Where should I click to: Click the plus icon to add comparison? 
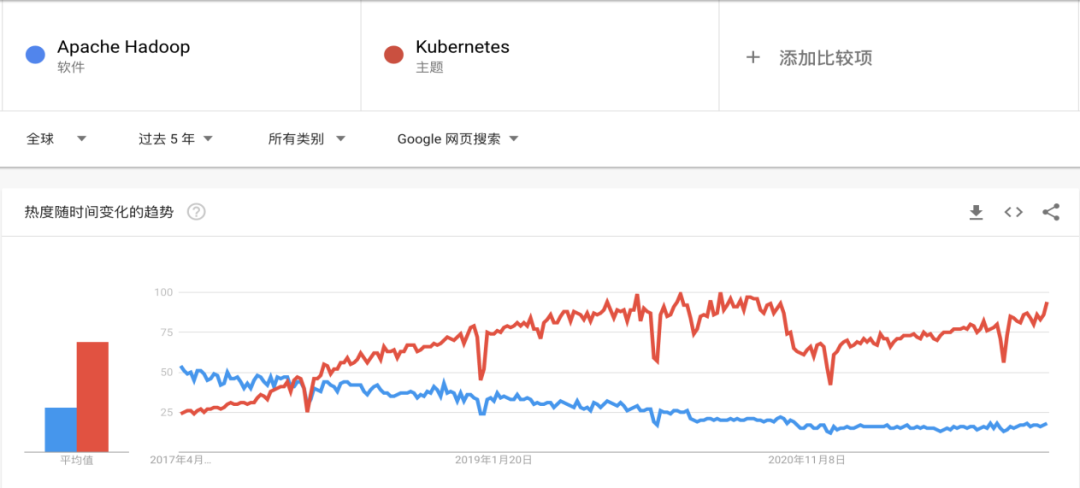coord(753,58)
